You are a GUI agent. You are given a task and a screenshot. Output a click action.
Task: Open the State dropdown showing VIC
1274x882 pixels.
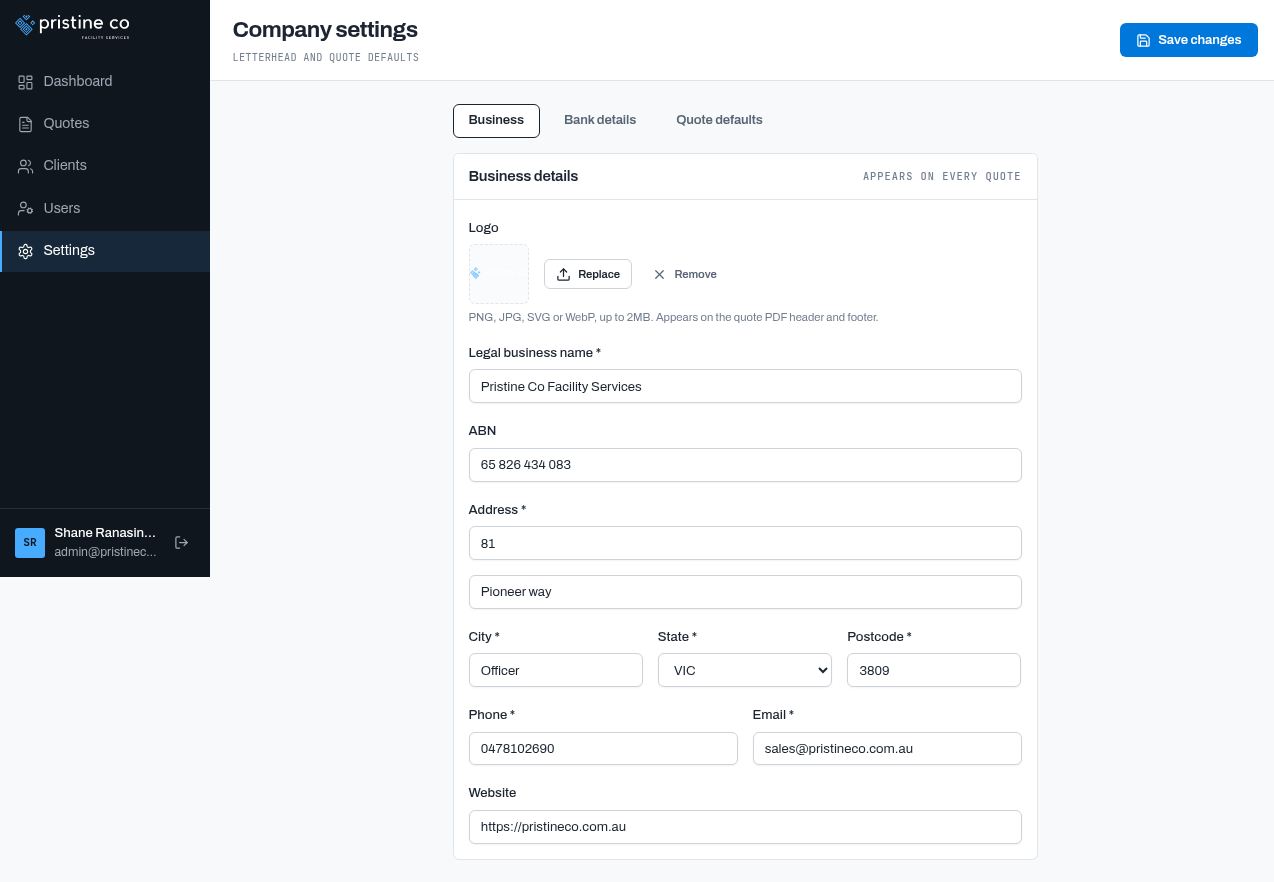pos(745,670)
